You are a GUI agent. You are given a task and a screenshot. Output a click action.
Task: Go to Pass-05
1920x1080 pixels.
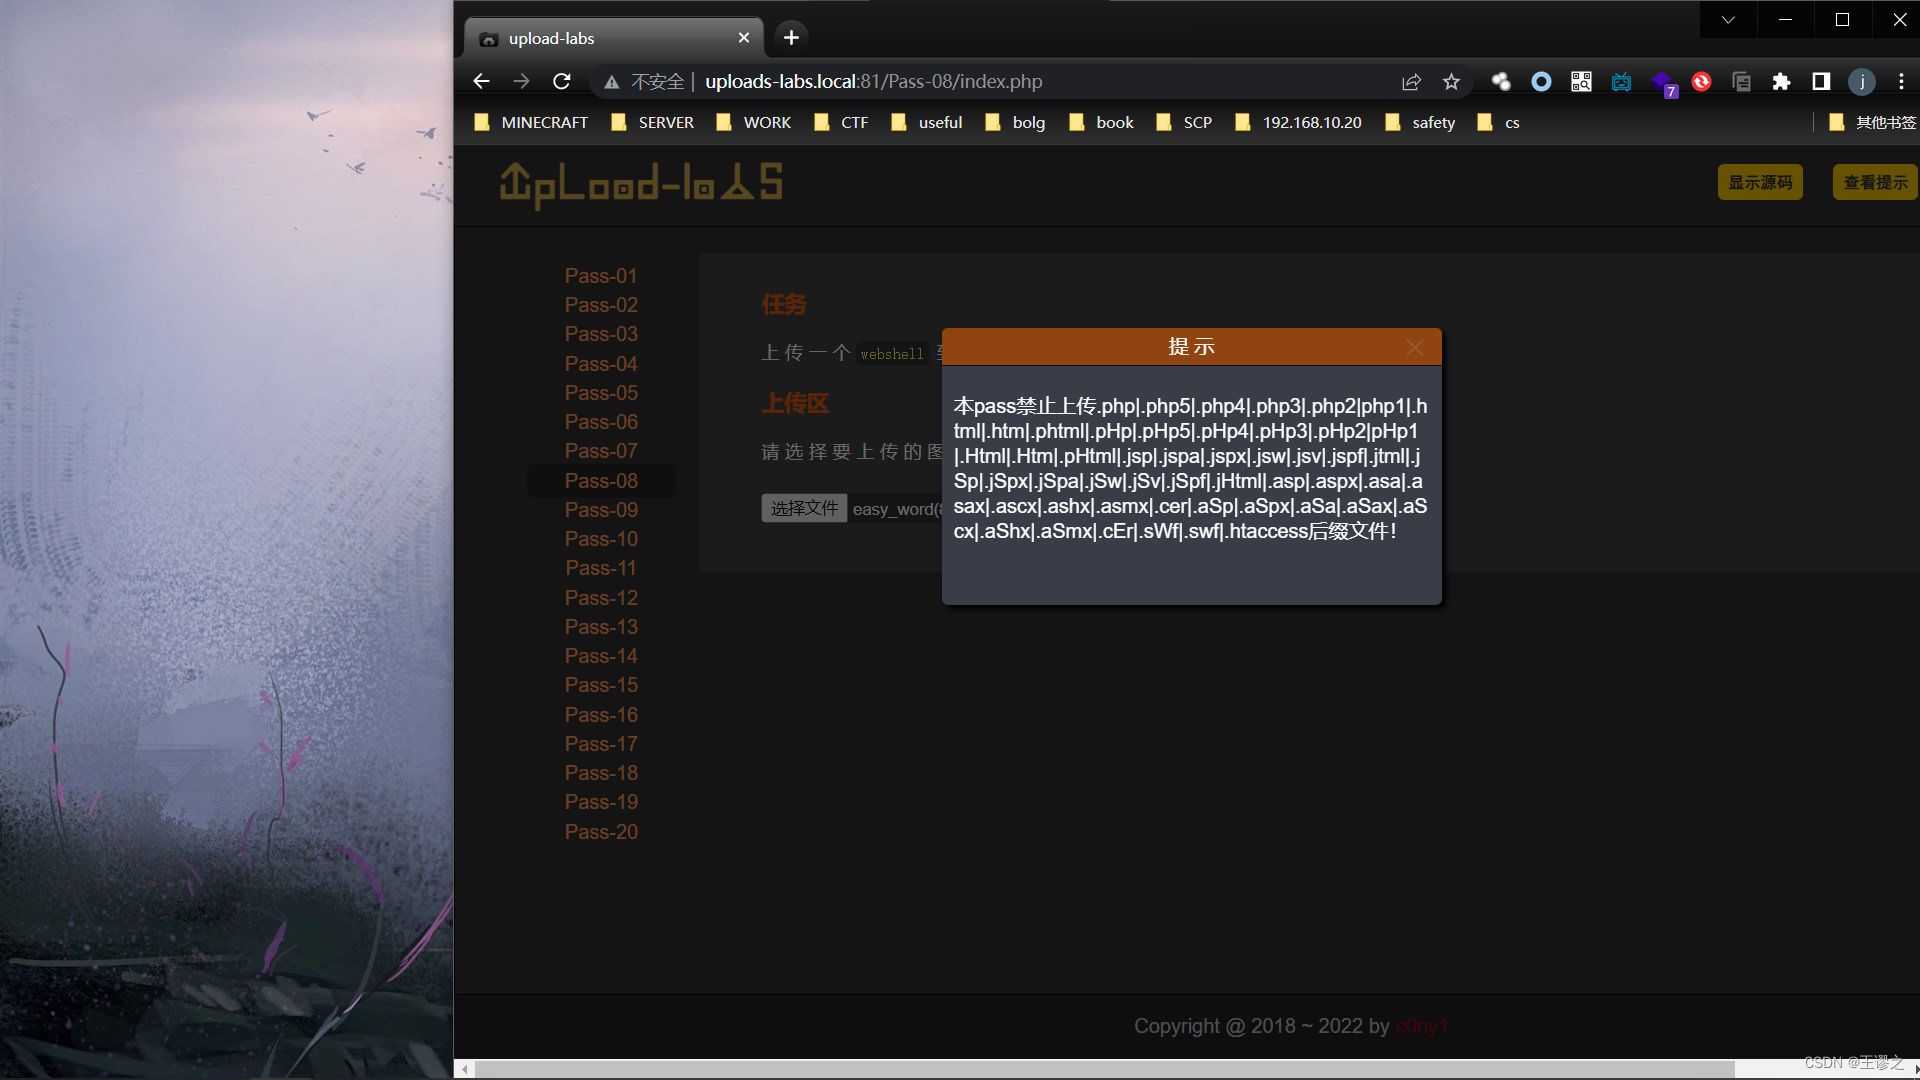601,393
